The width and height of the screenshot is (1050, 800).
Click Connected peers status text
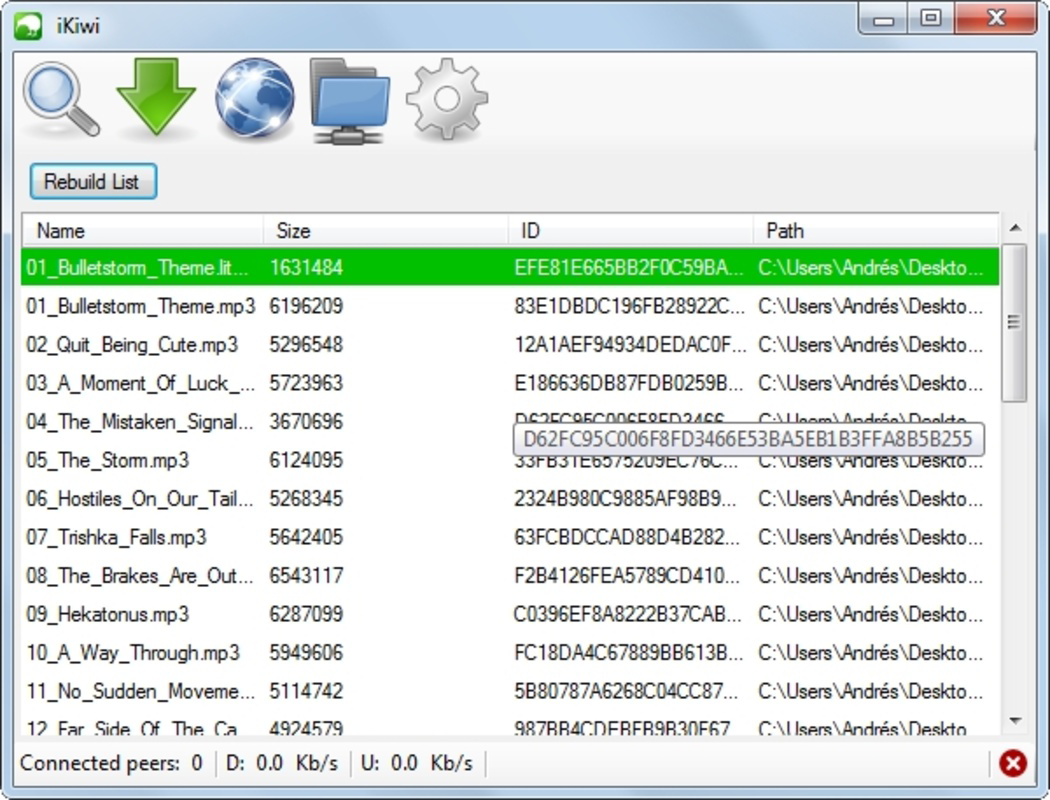coord(111,763)
